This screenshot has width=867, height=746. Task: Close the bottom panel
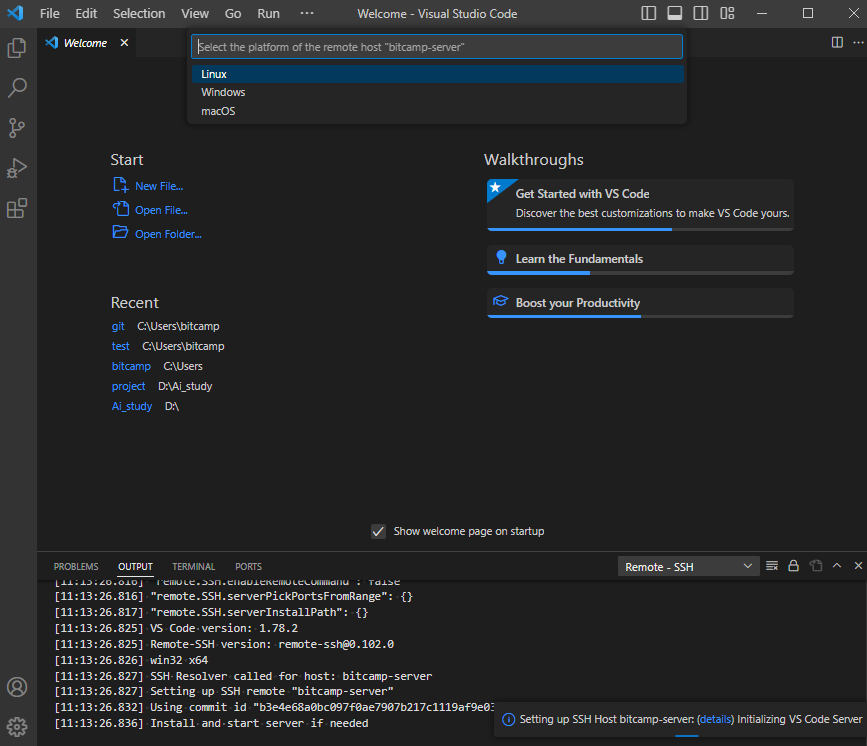pos(858,566)
